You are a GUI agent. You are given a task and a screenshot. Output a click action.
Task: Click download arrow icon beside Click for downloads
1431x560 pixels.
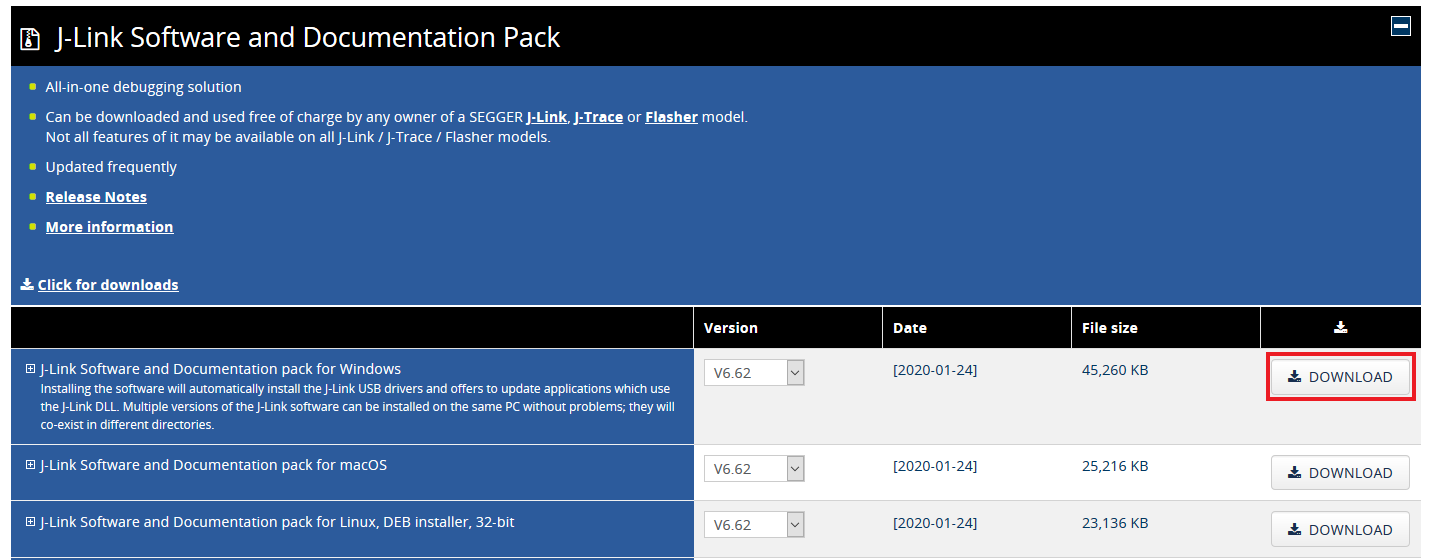click(x=27, y=285)
